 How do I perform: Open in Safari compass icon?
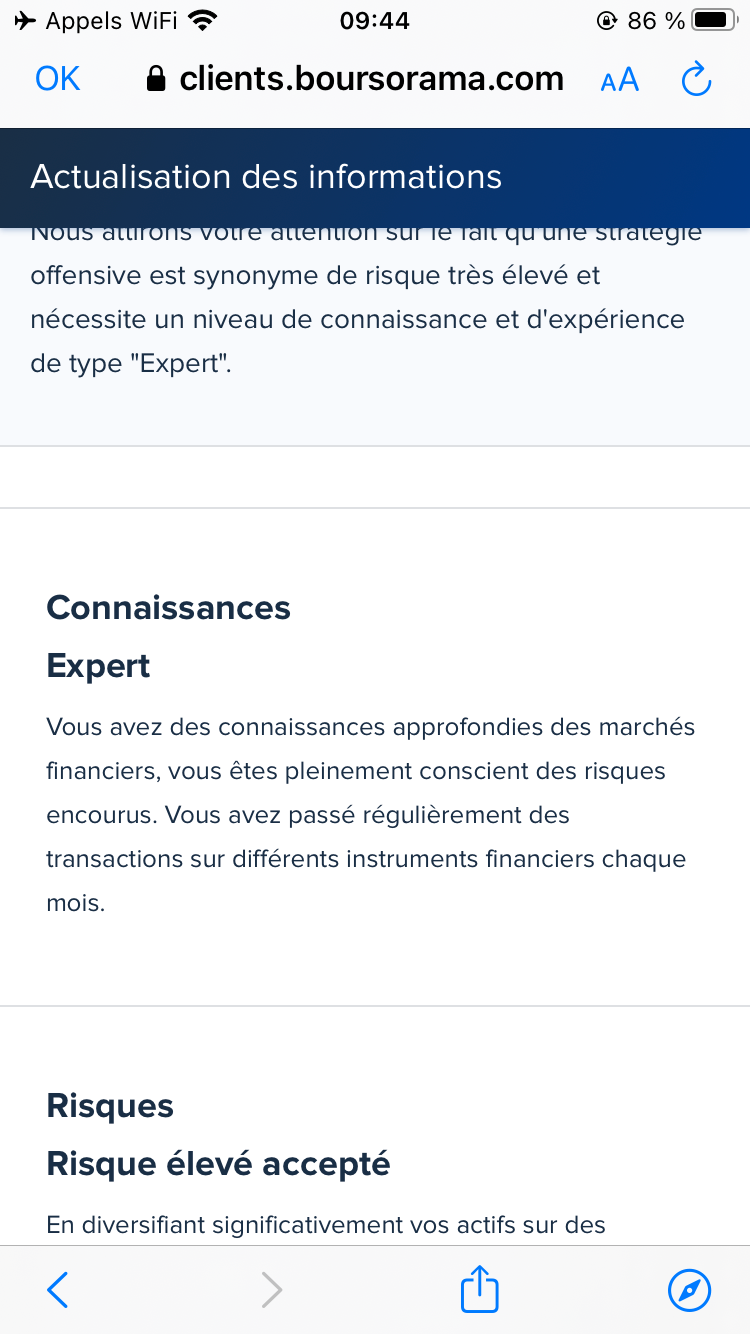tap(689, 1290)
